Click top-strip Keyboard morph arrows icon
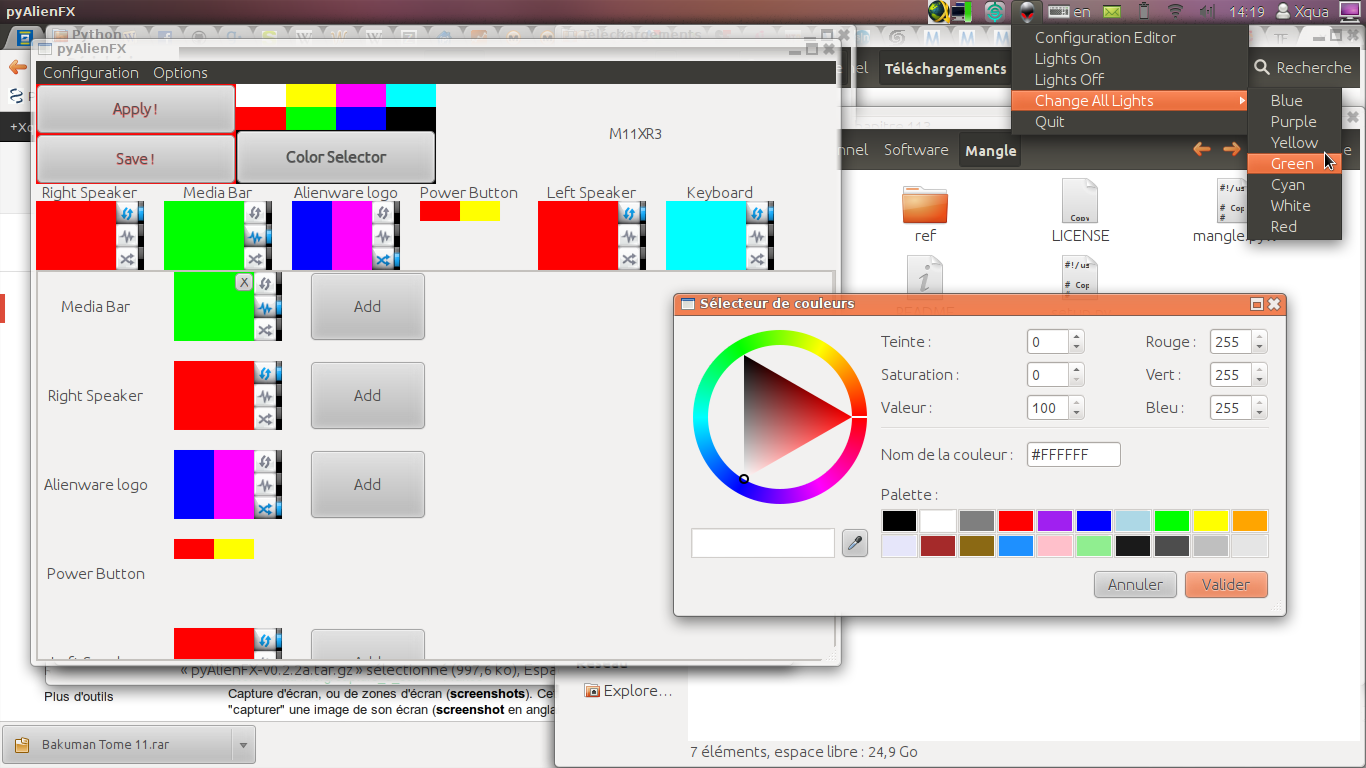The image size is (1366, 768). coord(757,213)
